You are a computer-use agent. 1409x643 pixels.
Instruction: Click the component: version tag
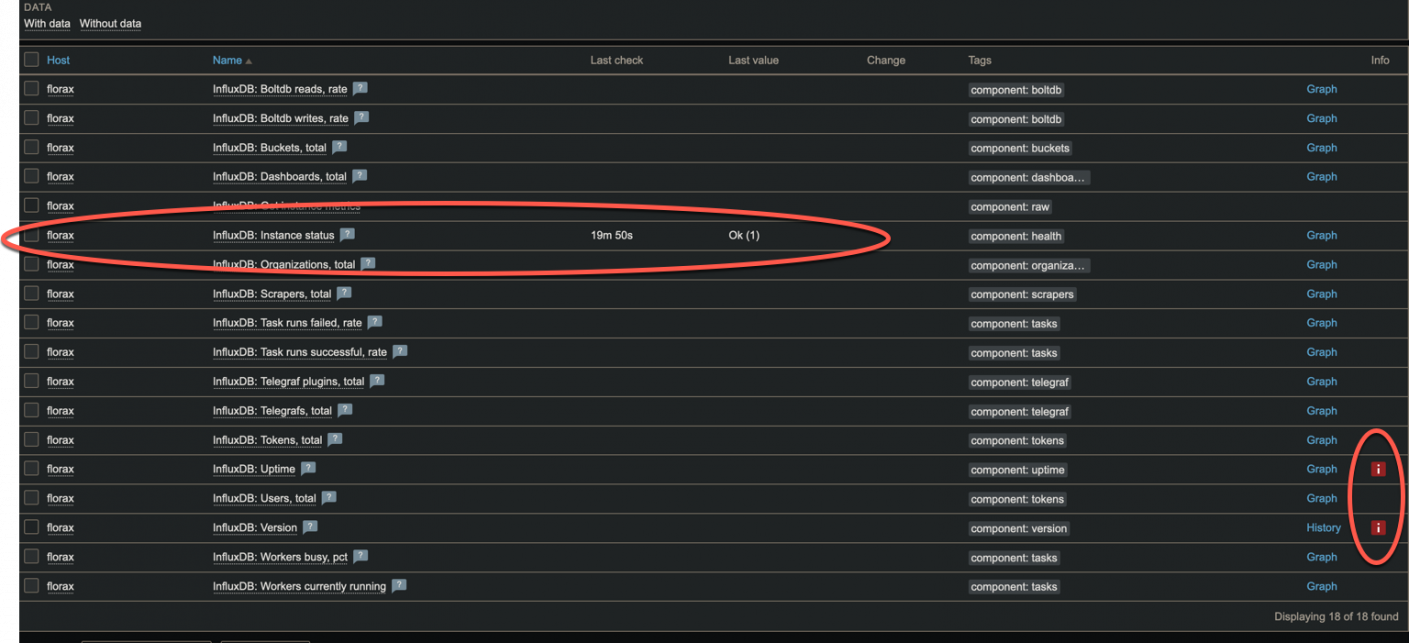click(x=1019, y=528)
